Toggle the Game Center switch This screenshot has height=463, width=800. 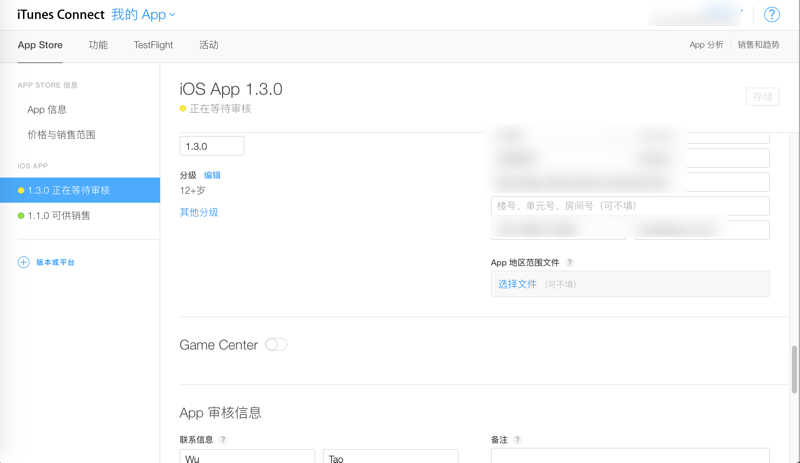click(276, 345)
